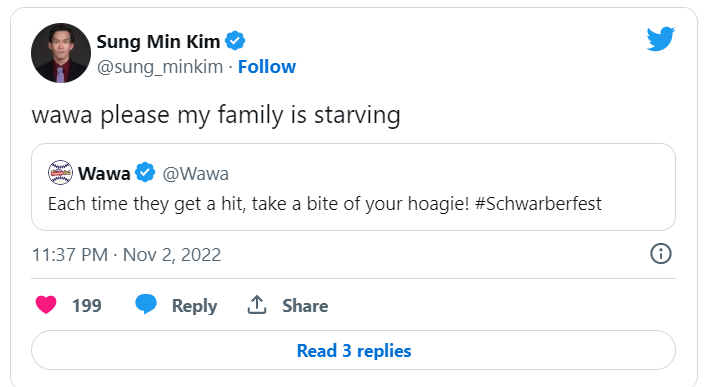Viewport: 704px width, 387px height.
Task: Click the @Wawa handle in quoted tweet
Action: [195, 173]
